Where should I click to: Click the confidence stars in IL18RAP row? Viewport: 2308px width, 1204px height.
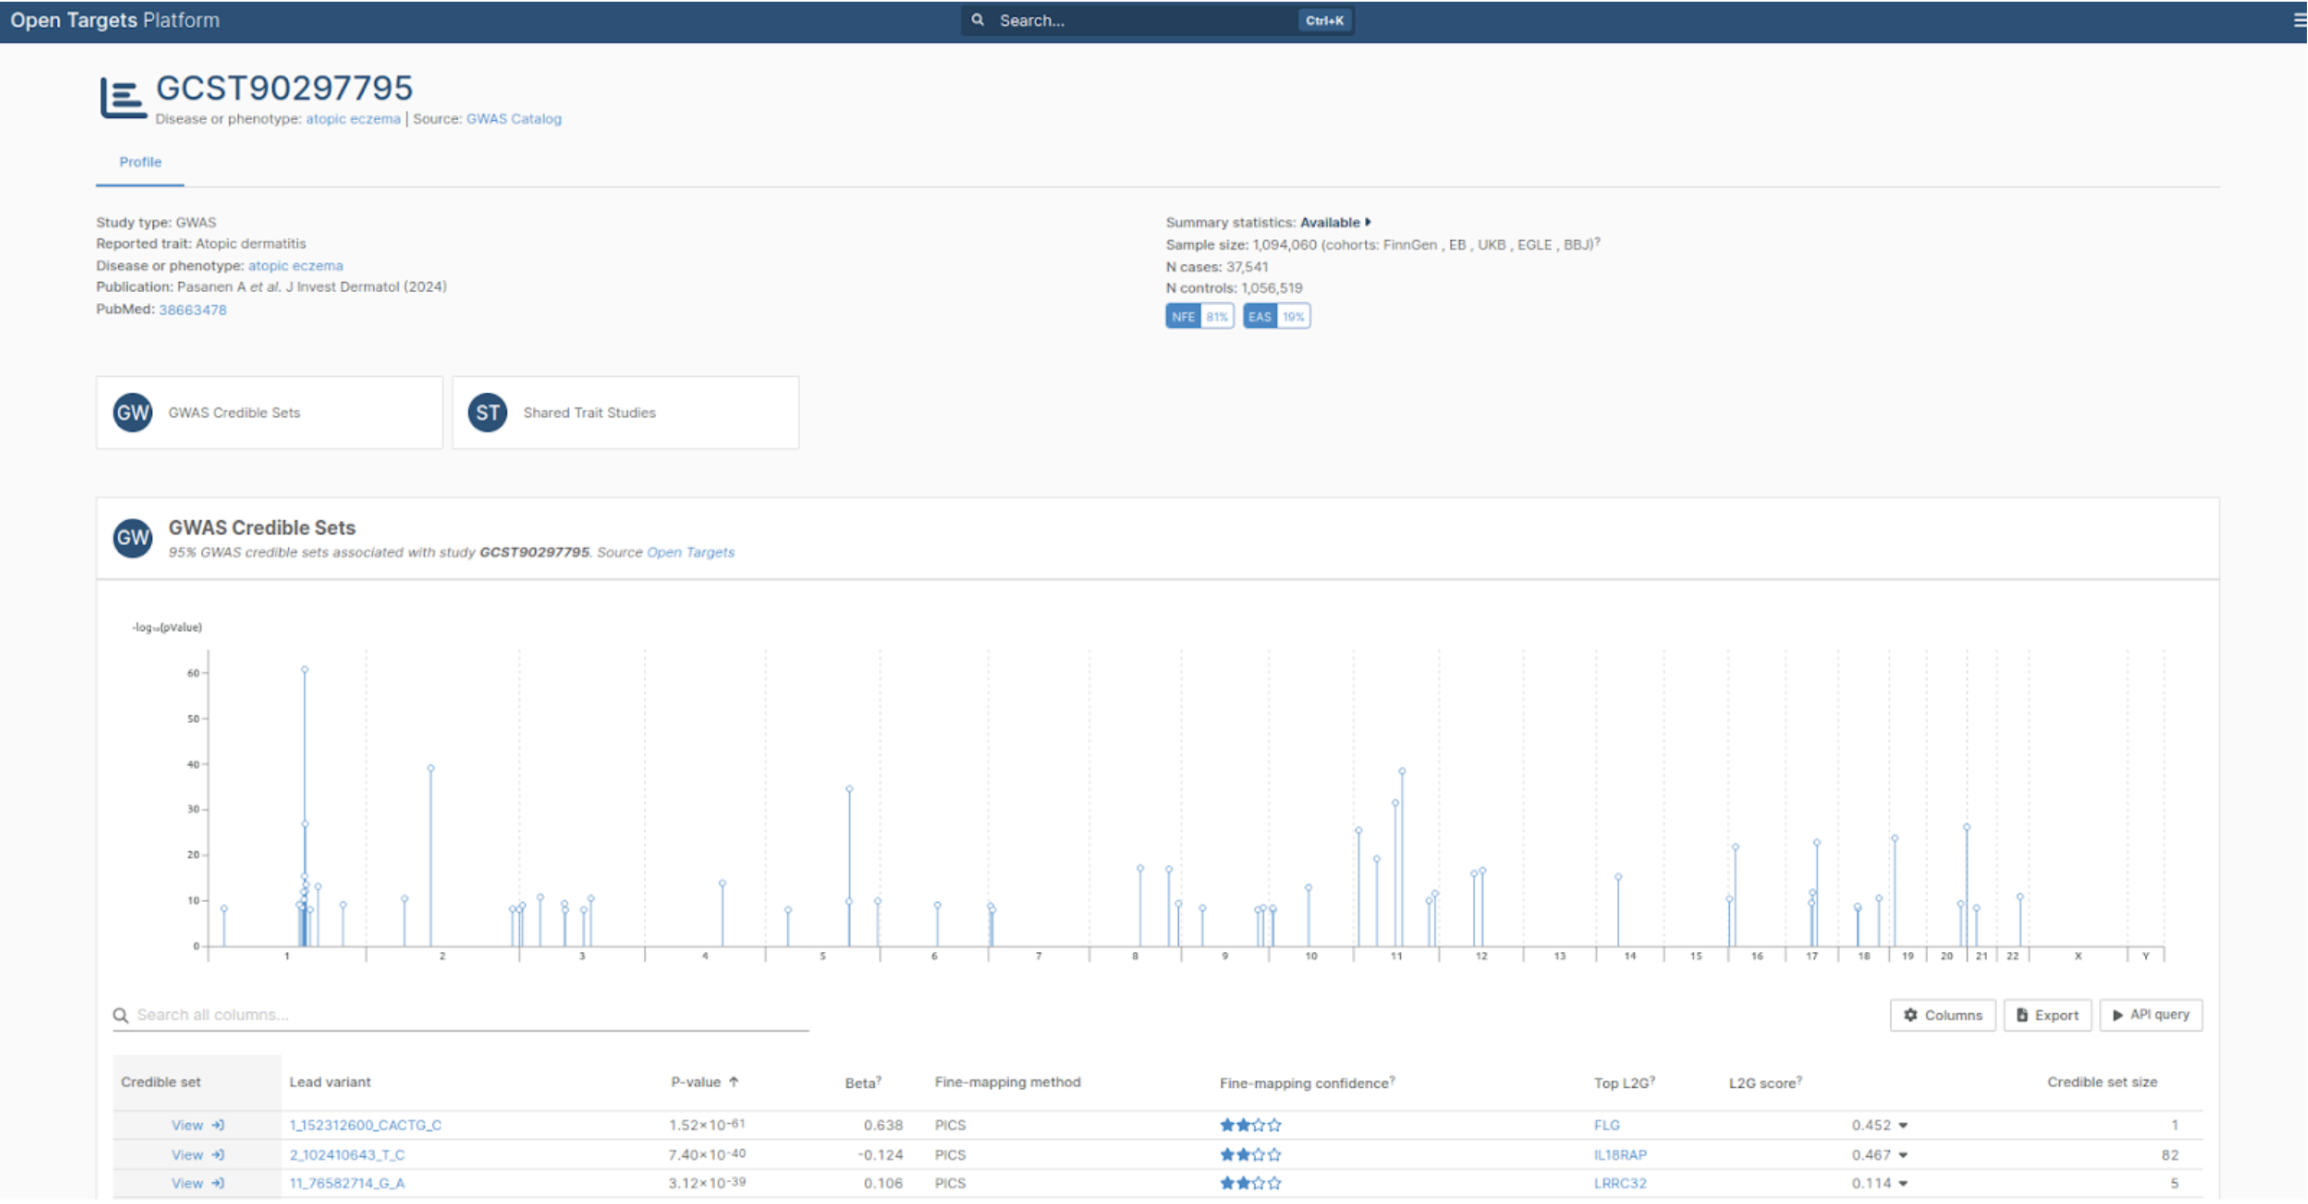coord(1250,1154)
